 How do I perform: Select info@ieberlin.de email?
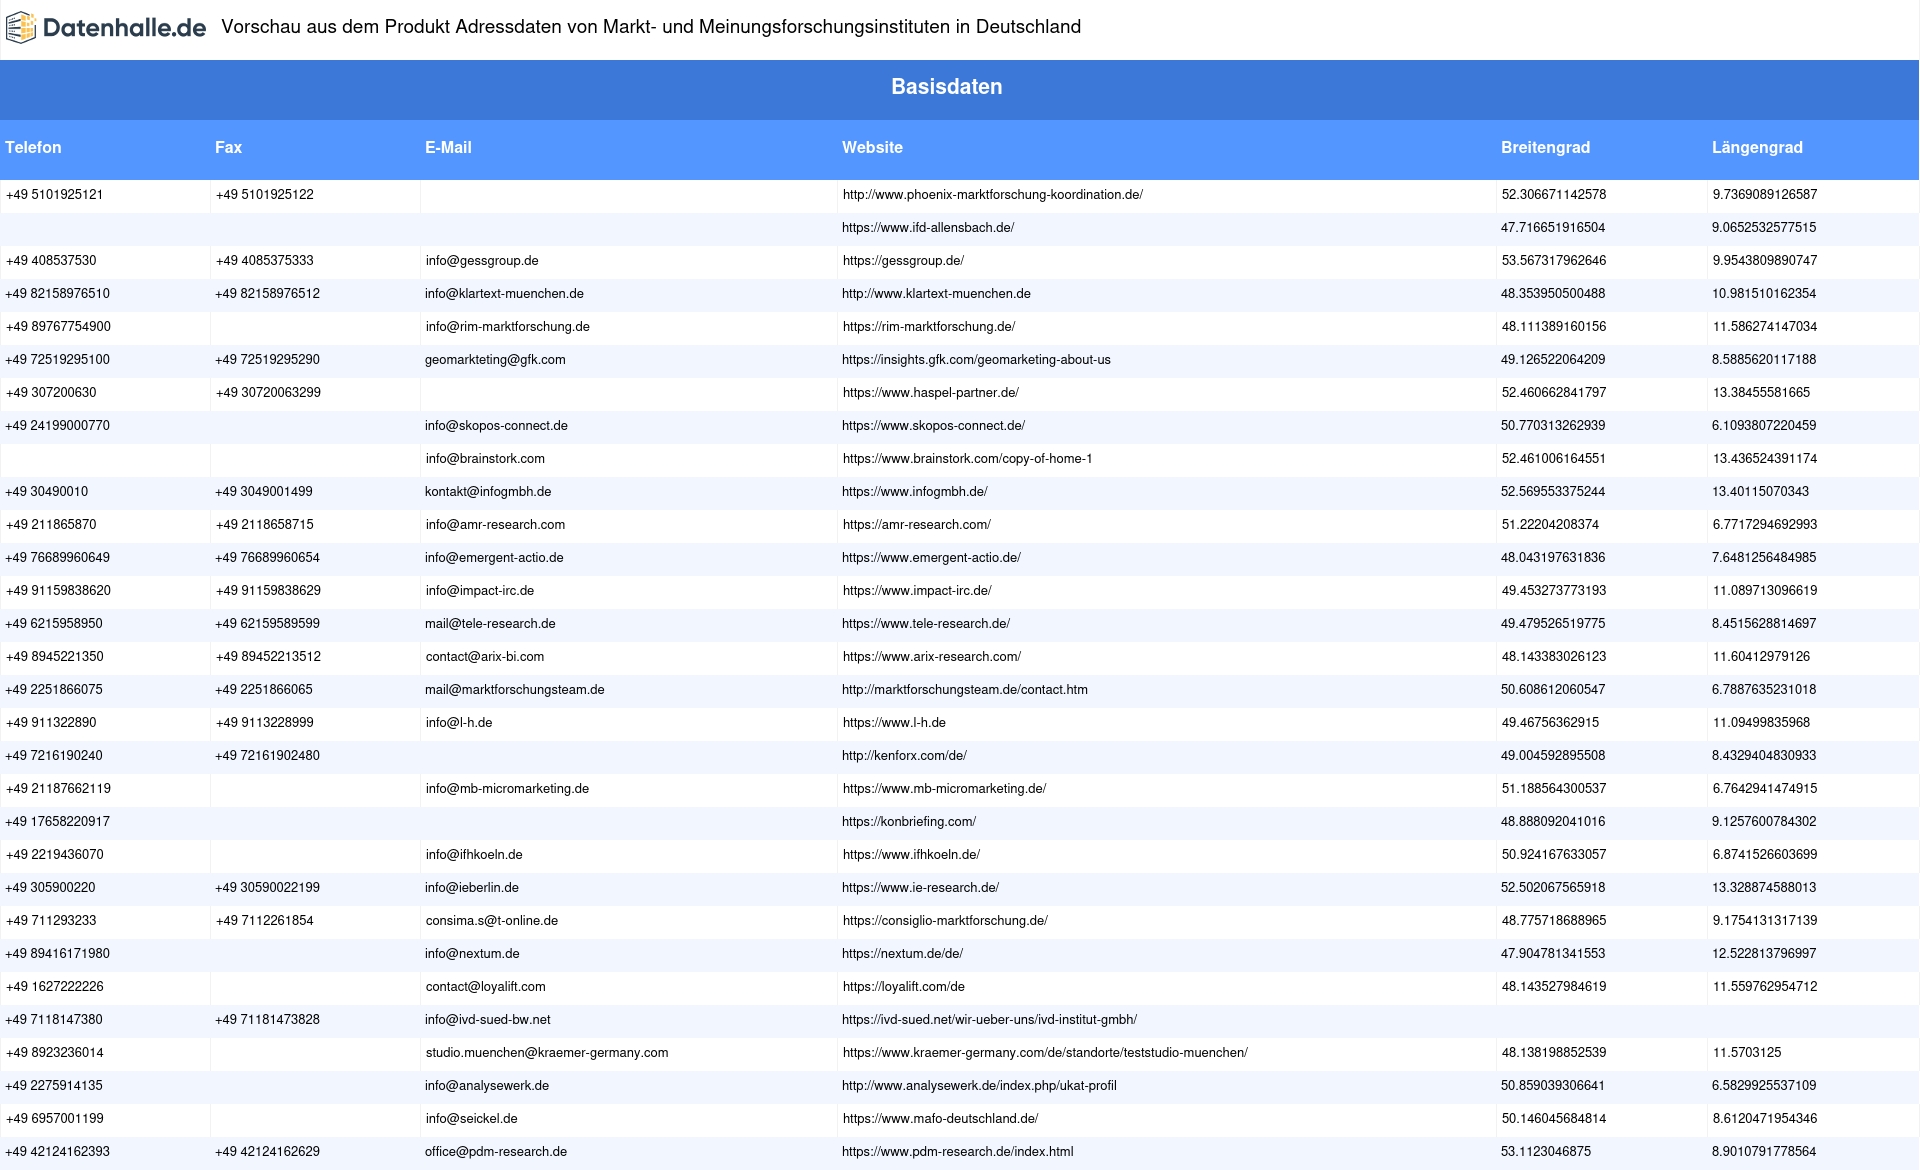(472, 888)
